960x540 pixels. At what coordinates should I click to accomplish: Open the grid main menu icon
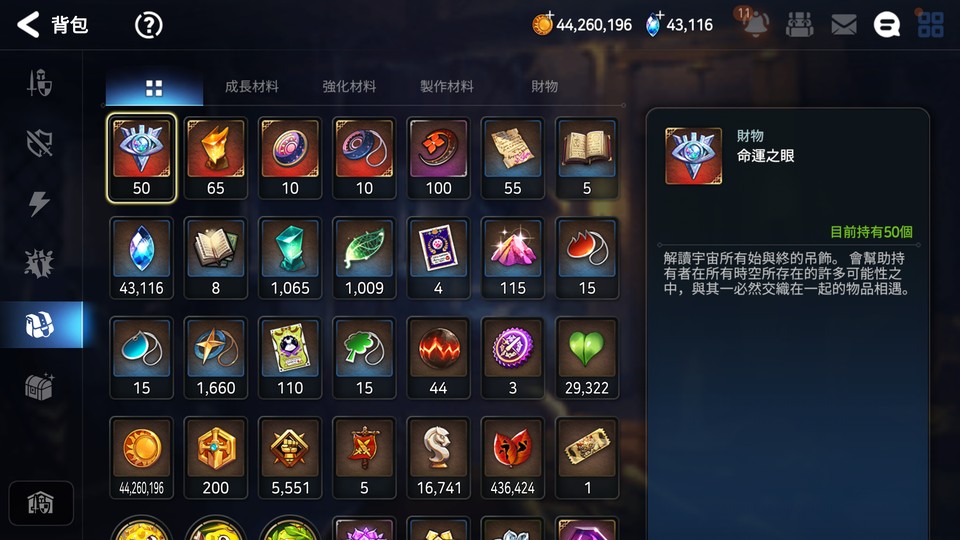(931, 25)
